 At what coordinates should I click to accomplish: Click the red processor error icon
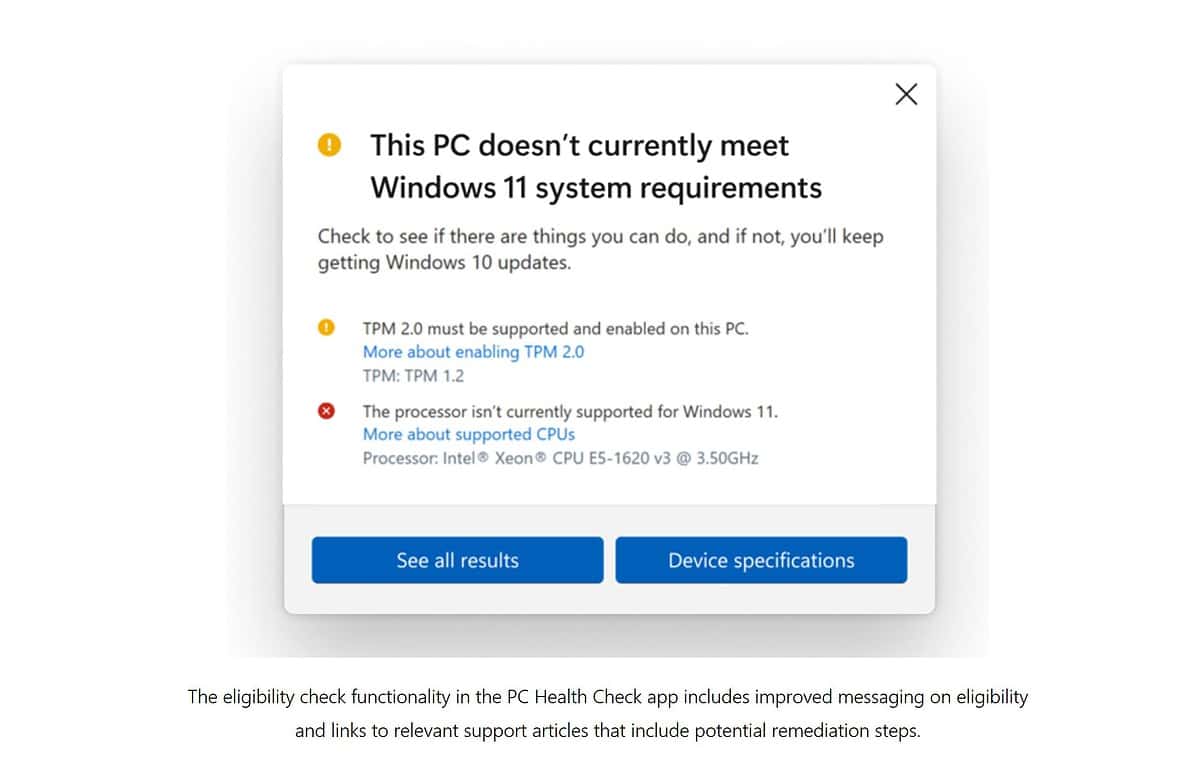[x=326, y=411]
